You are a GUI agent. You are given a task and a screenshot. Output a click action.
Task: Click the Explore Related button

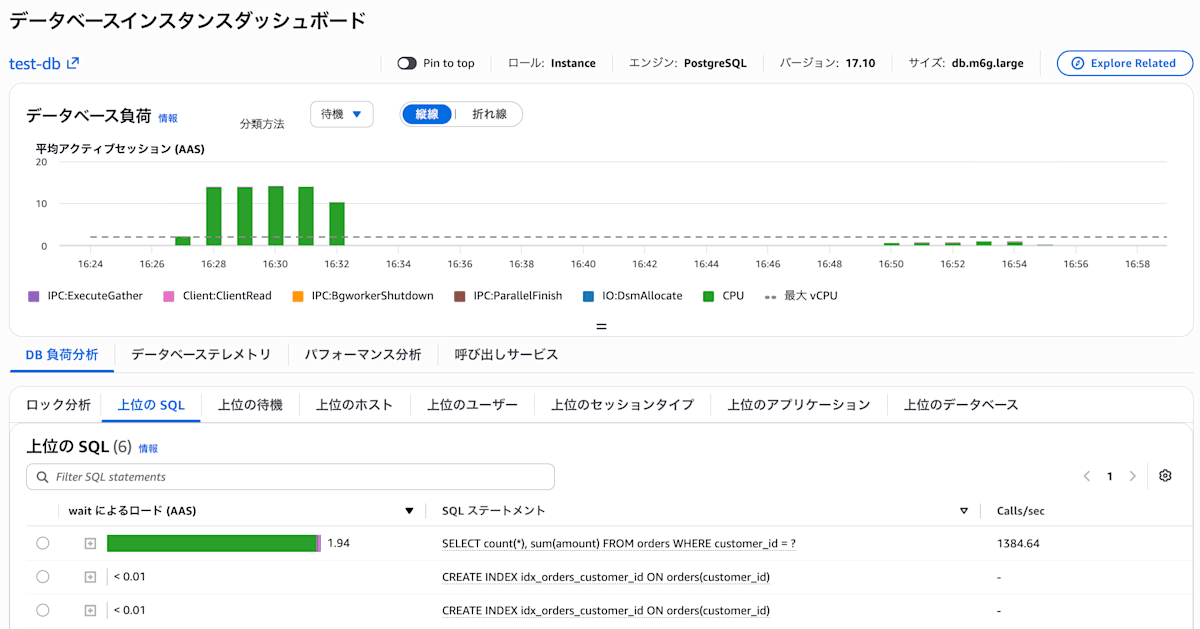(x=1125, y=63)
